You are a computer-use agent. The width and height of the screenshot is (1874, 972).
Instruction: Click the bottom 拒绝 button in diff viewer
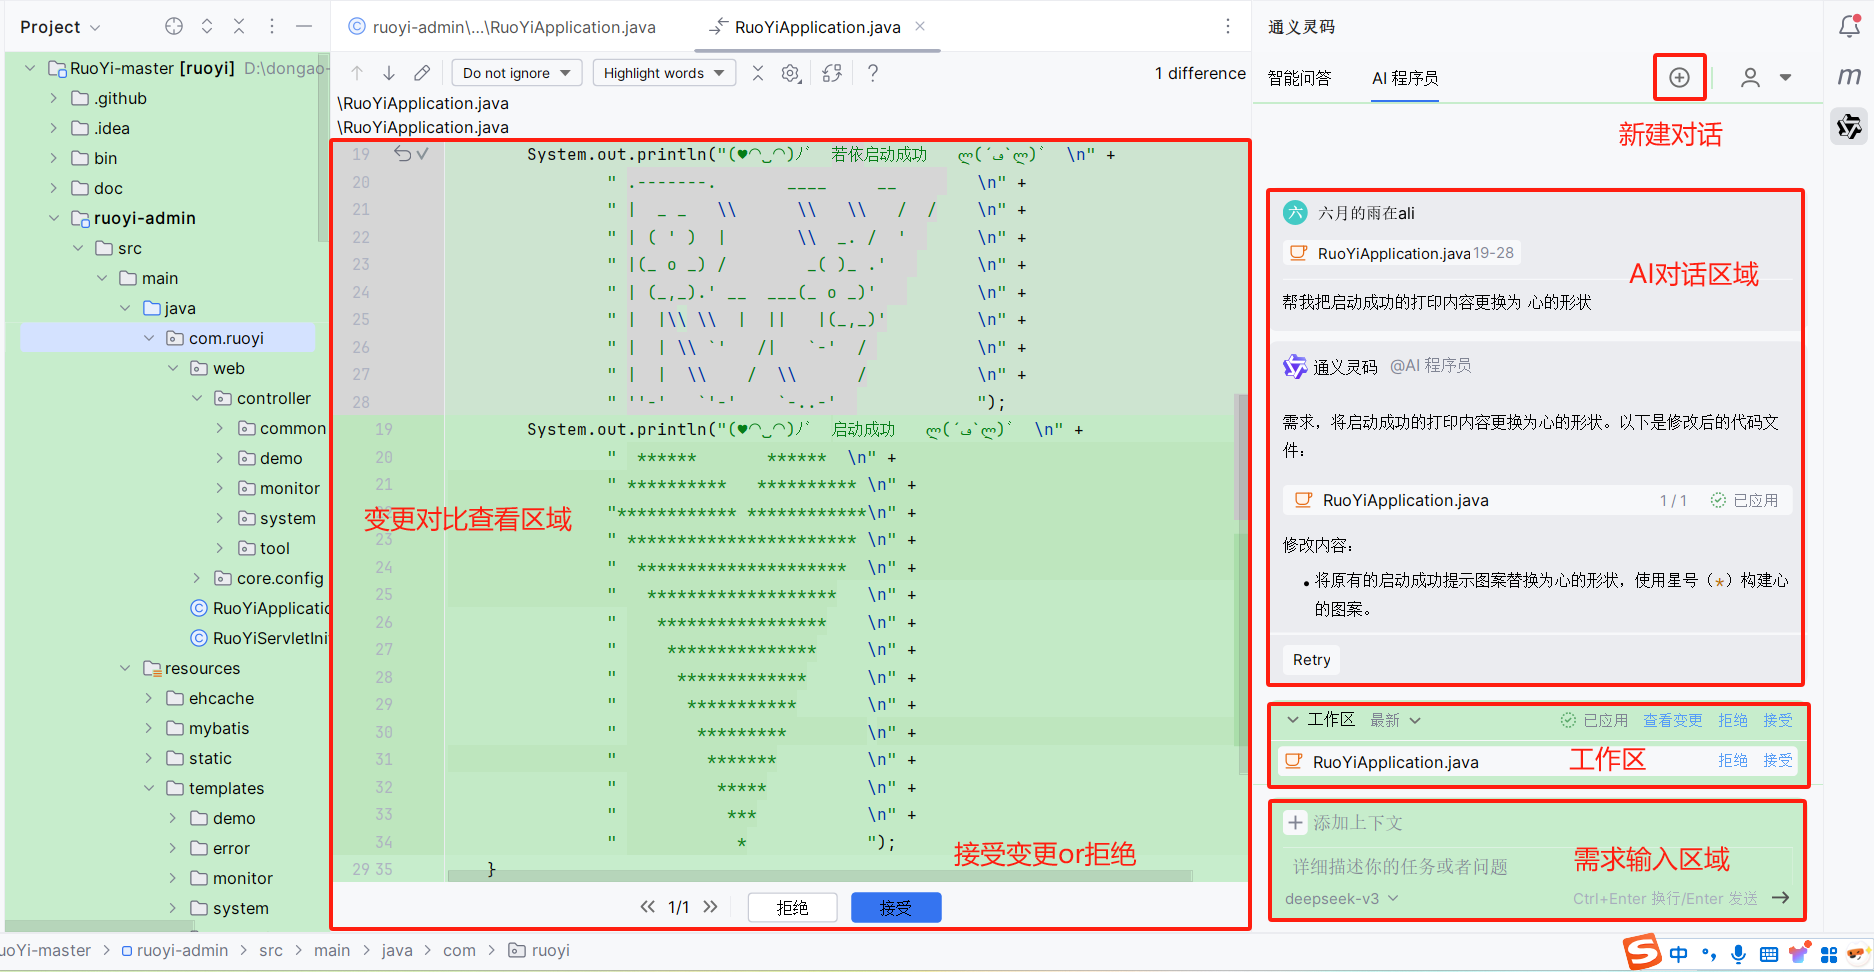(792, 907)
